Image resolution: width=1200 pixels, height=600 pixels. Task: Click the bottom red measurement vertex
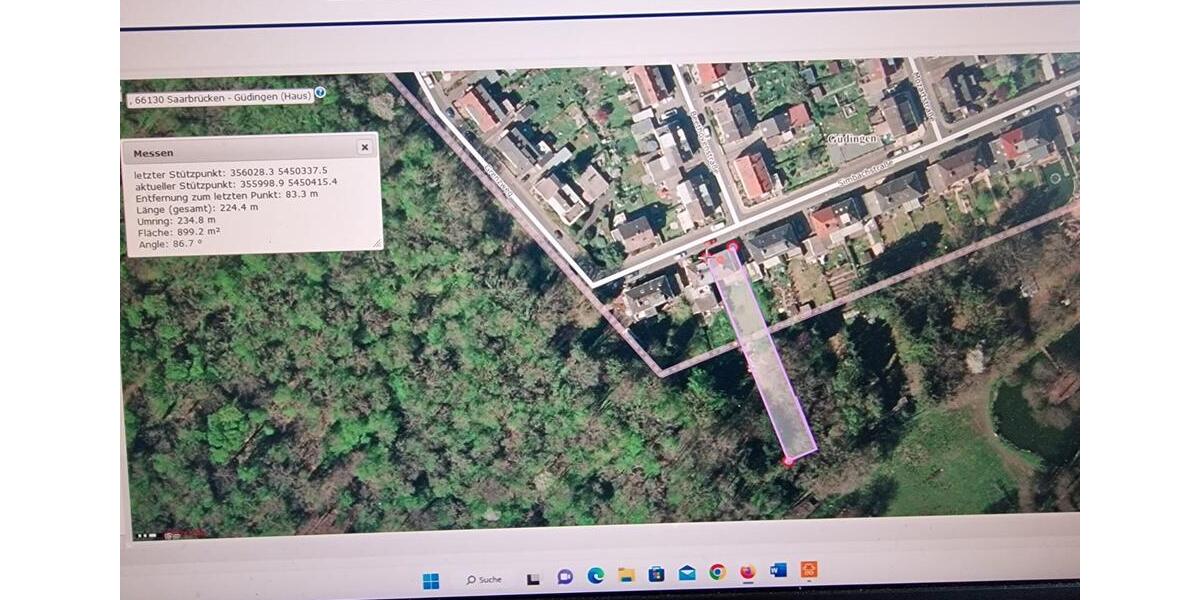788,461
